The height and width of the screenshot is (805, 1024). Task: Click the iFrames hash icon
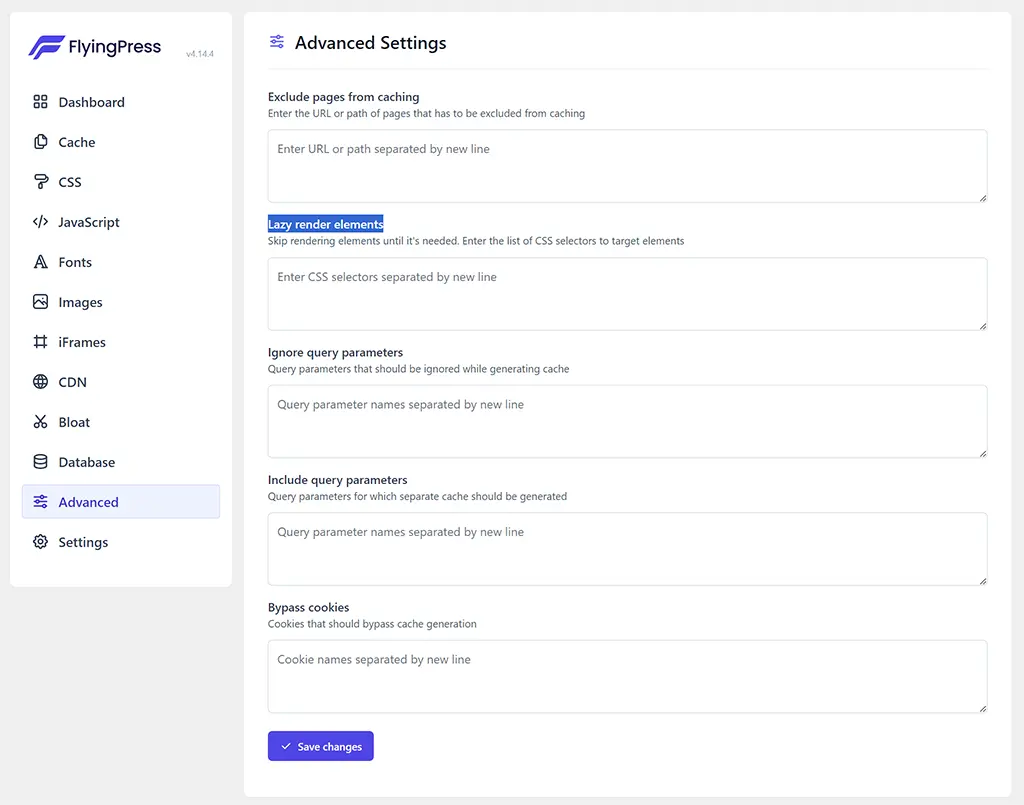coord(40,342)
